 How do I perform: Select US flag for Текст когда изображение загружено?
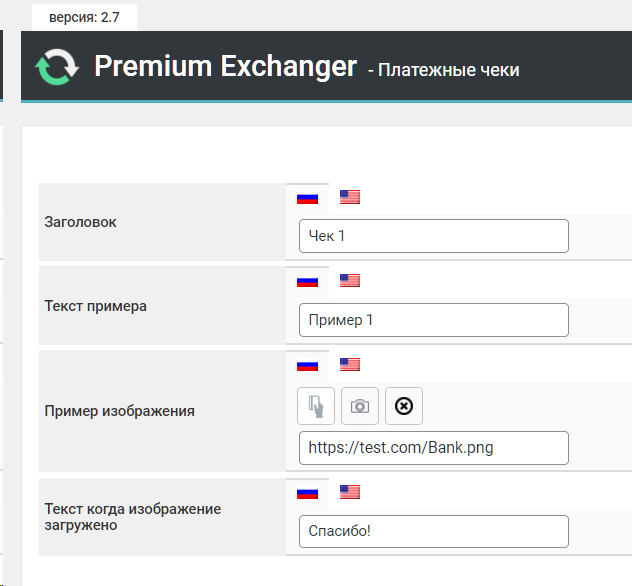[349, 492]
